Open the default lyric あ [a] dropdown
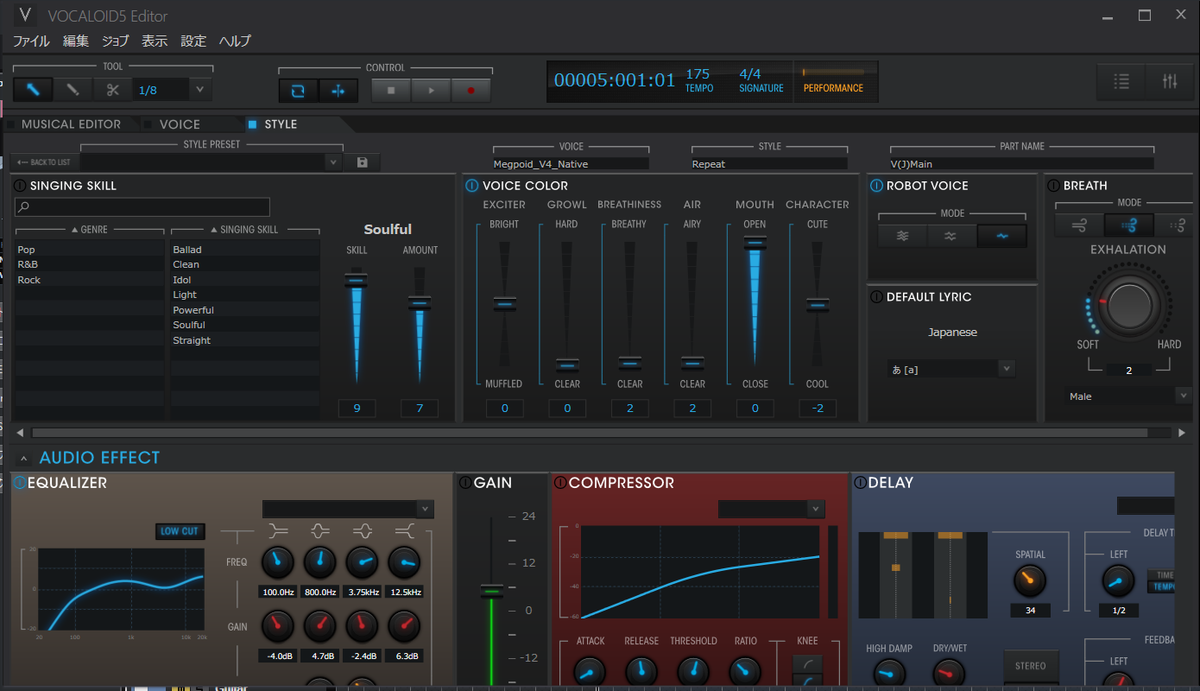Screen dimensions: 1200x691 coord(1005,369)
